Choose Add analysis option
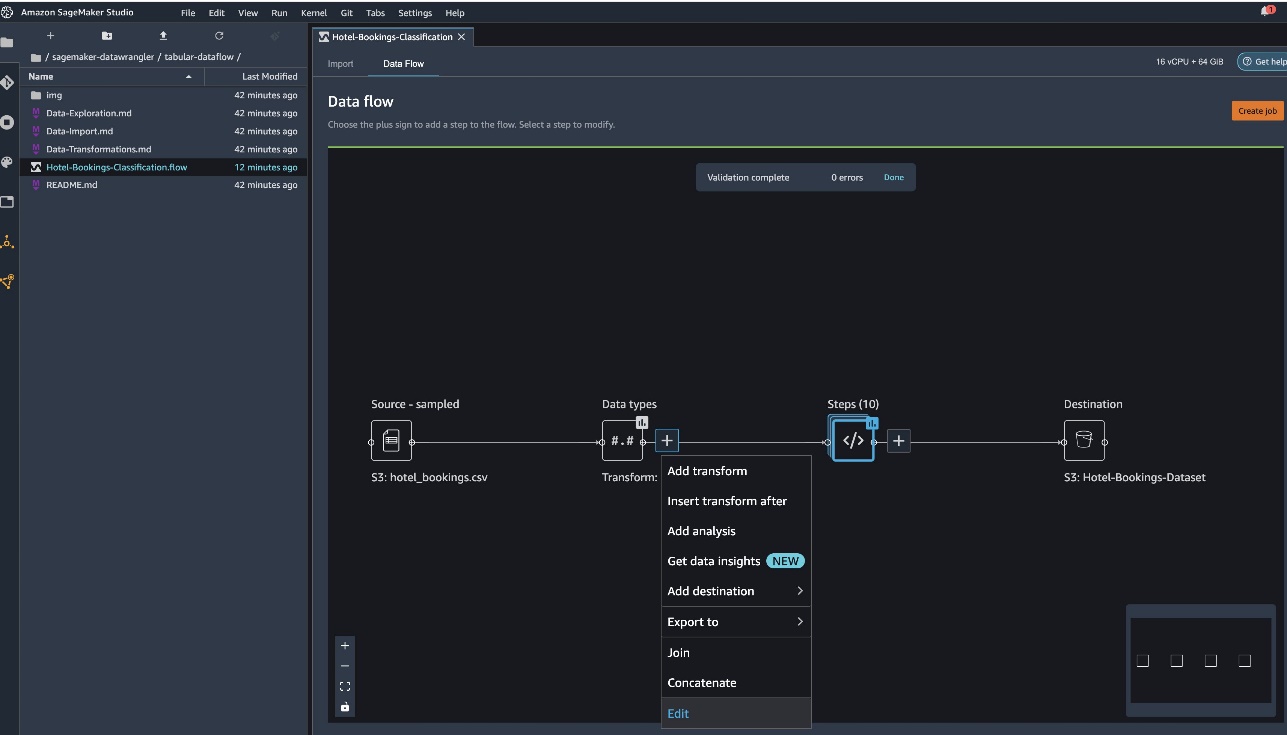Image resolution: width=1287 pixels, height=735 pixels. coord(736,531)
